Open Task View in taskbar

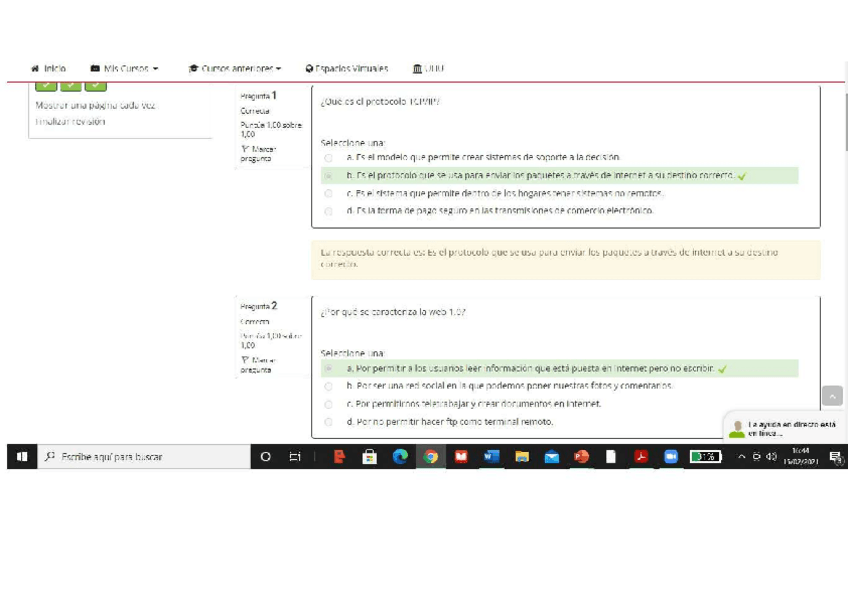pos(295,457)
